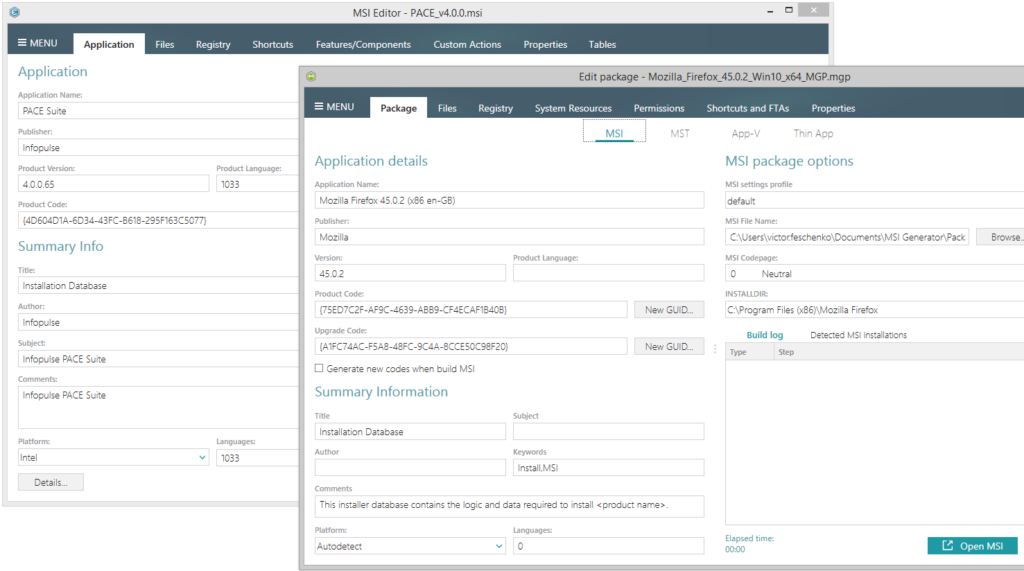Click the empty Product Language field
This screenshot has height=571, width=1024.
pyautogui.click(x=609, y=273)
